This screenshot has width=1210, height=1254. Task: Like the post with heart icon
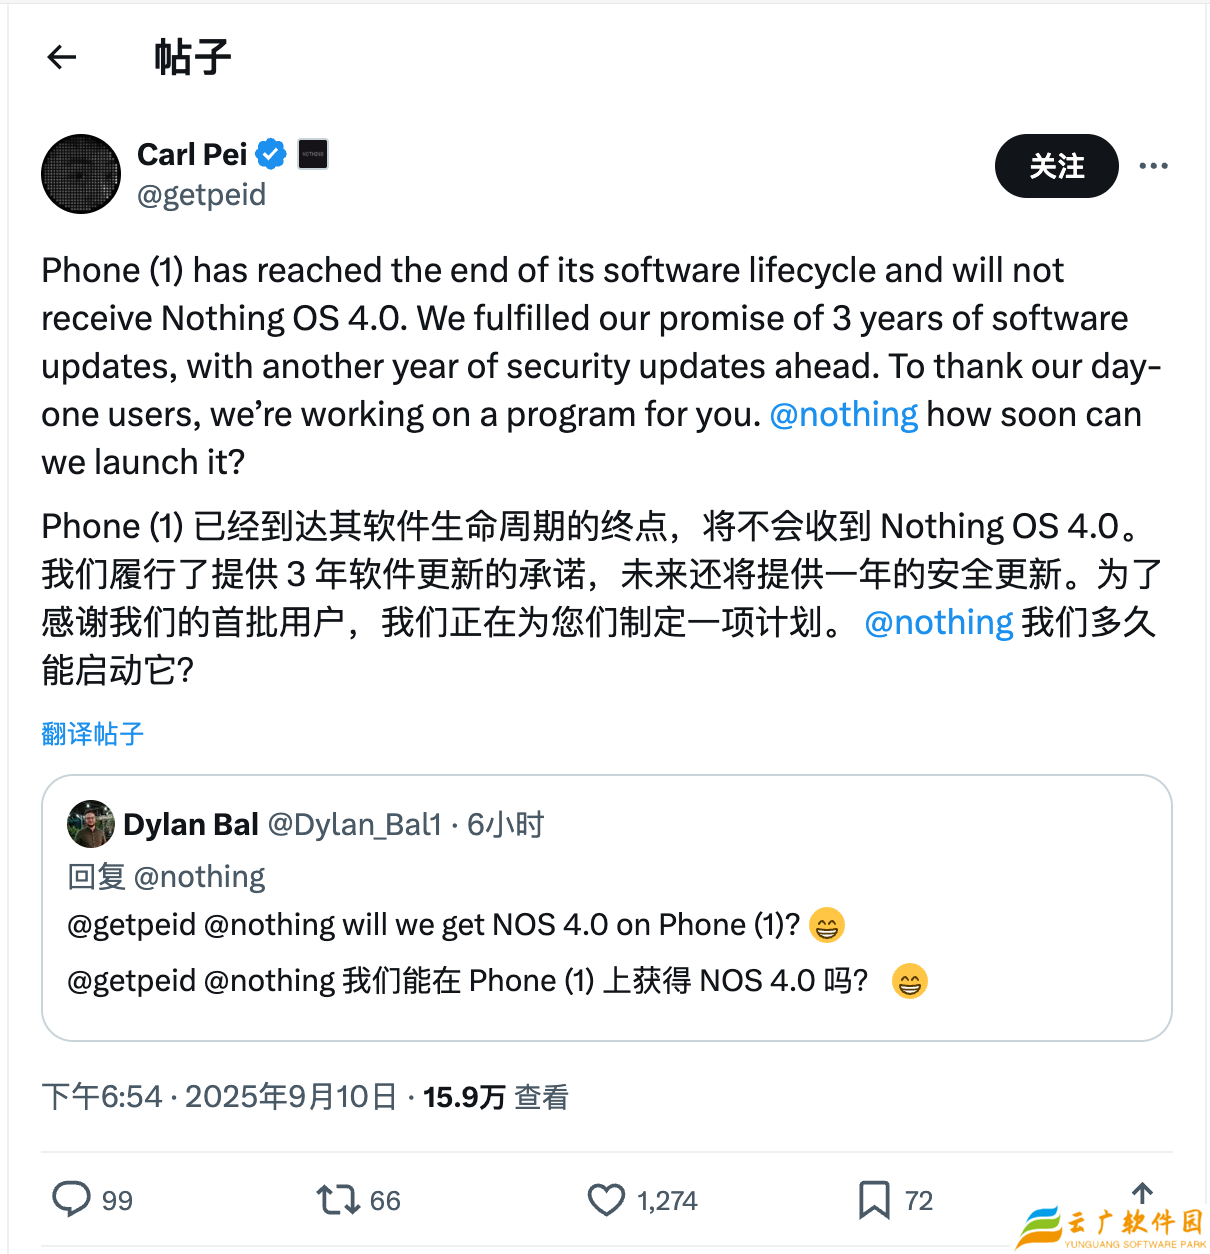(x=606, y=1199)
